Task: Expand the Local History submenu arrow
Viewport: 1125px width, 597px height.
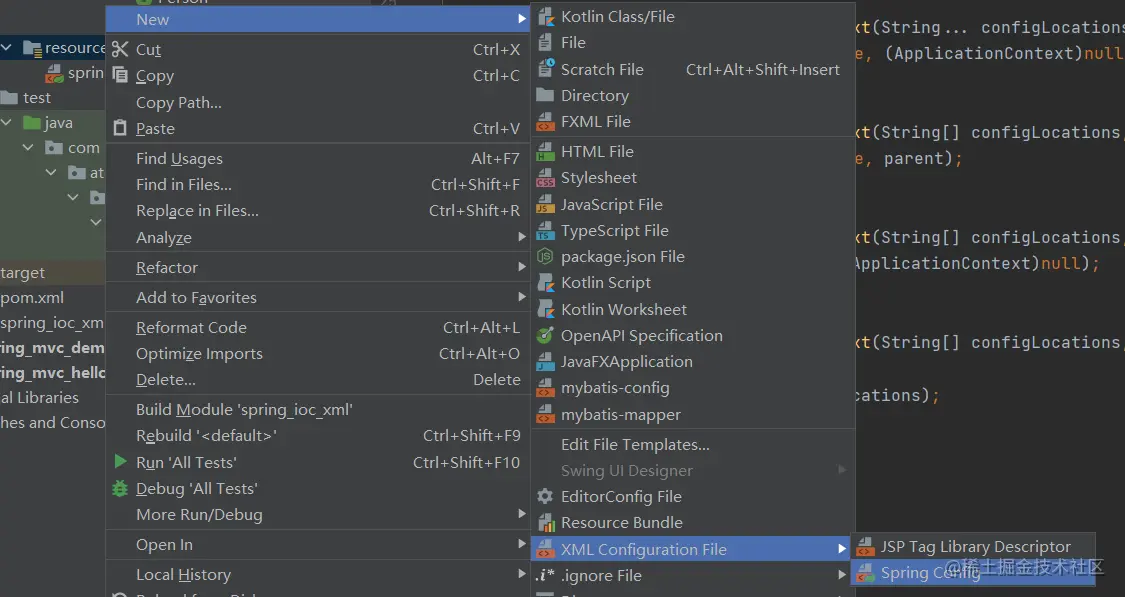Action: pyautogui.click(x=522, y=574)
